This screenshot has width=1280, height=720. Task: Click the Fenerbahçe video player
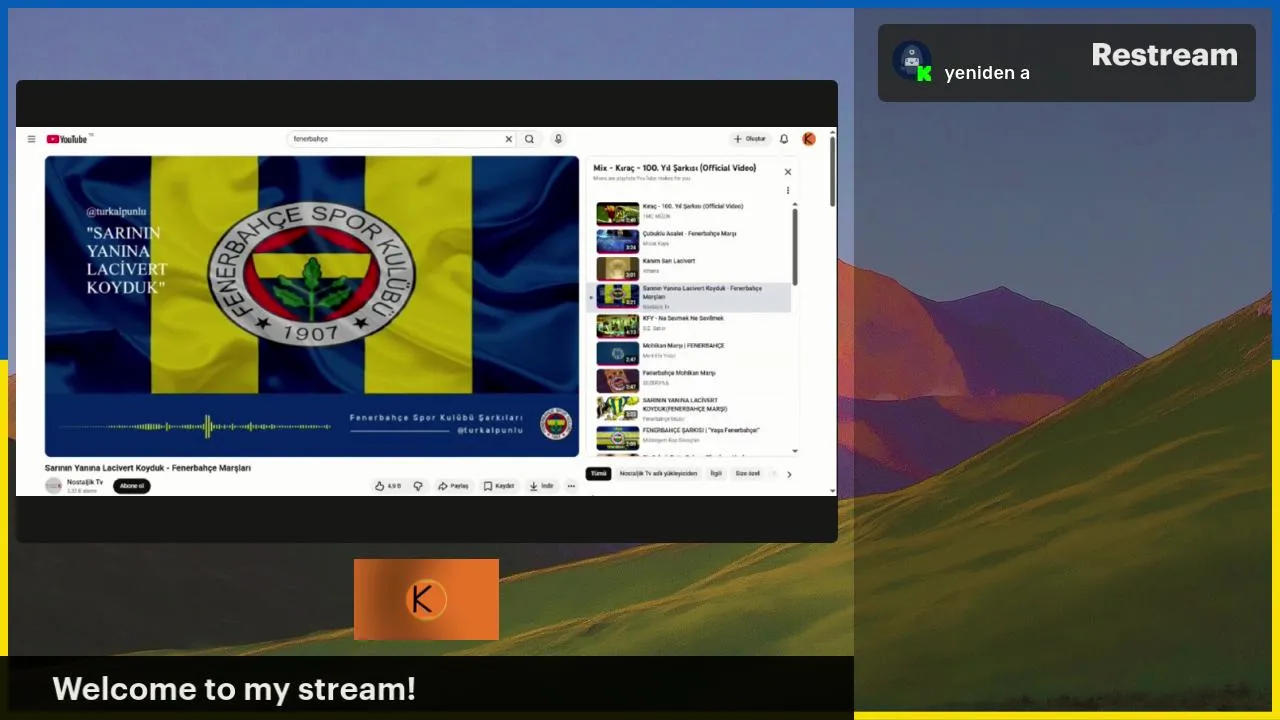tap(312, 306)
